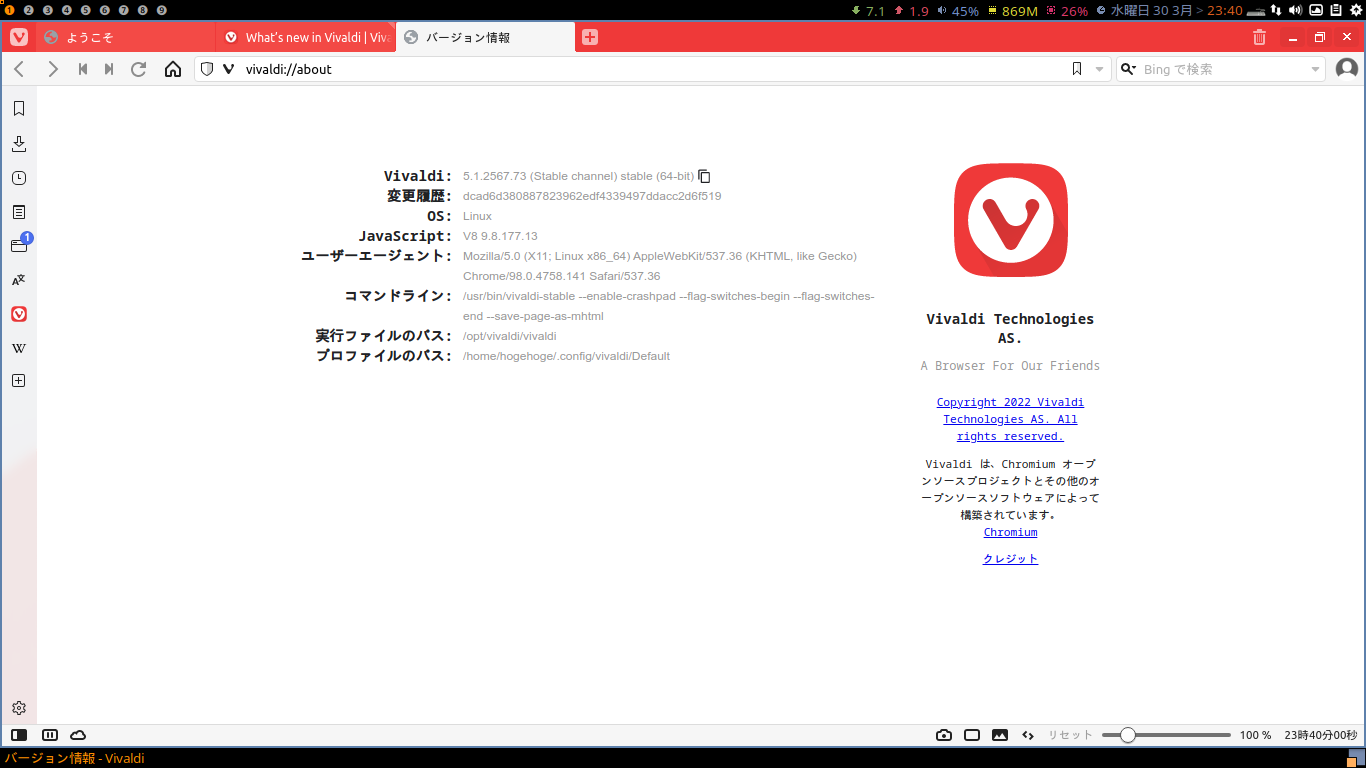
Task: Open the tab tiling options
Action: coord(50,735)
